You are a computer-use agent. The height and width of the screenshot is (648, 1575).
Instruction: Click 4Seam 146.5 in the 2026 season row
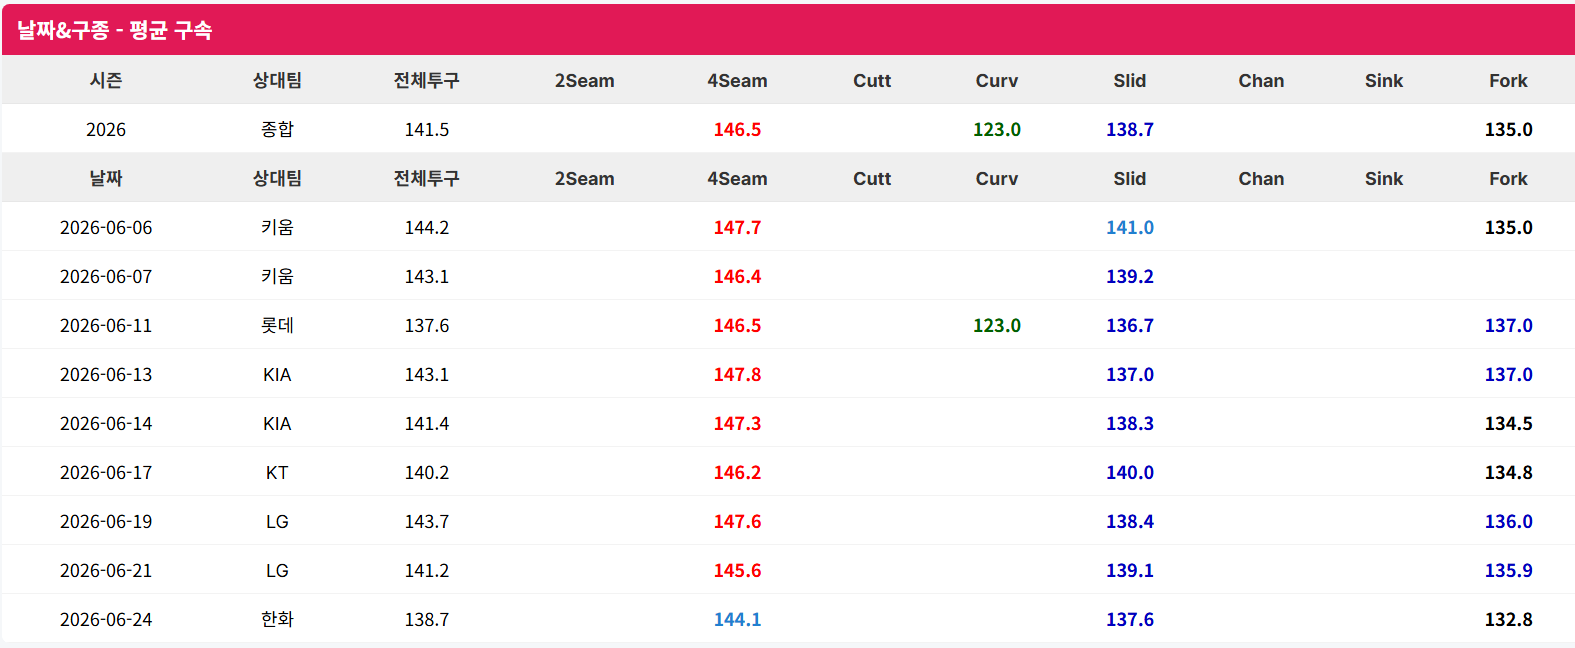click(737, 130)
